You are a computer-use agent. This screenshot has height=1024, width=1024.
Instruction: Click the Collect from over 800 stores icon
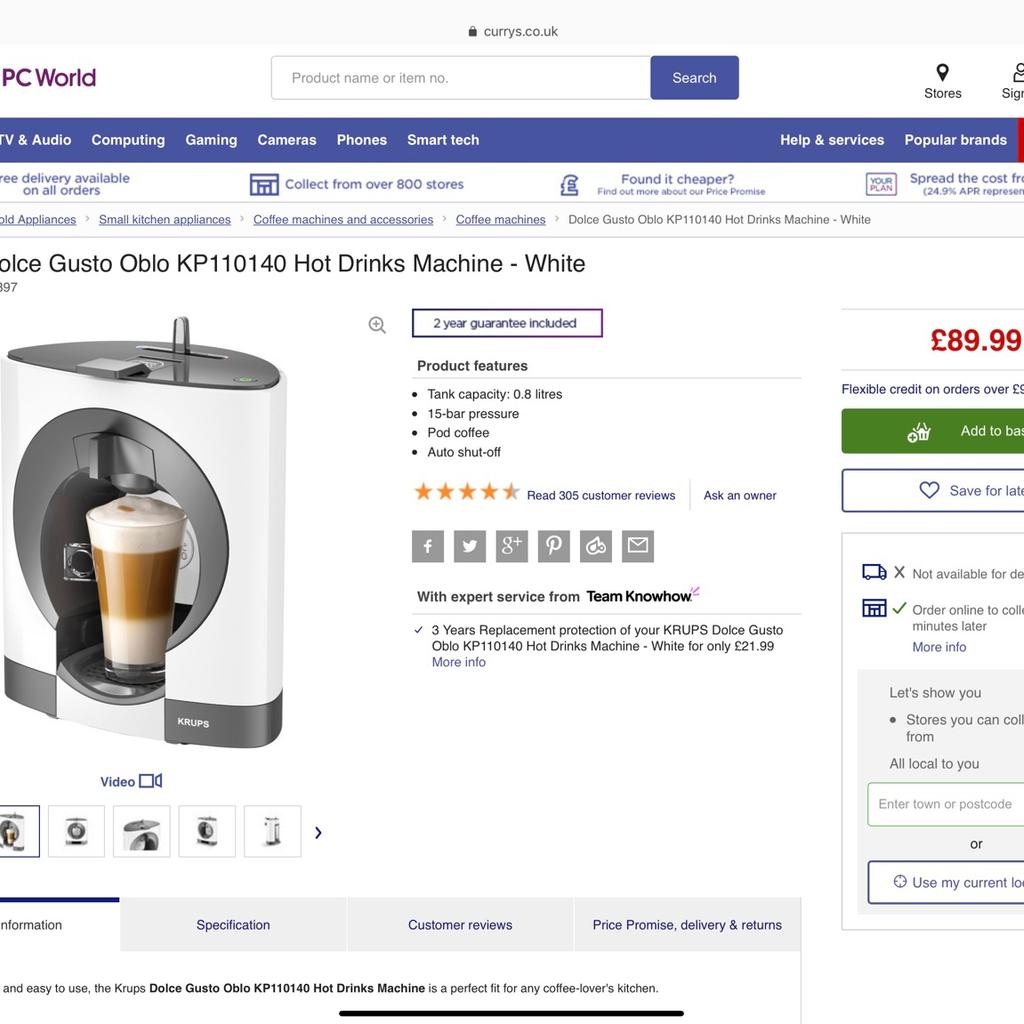point(265,184)
